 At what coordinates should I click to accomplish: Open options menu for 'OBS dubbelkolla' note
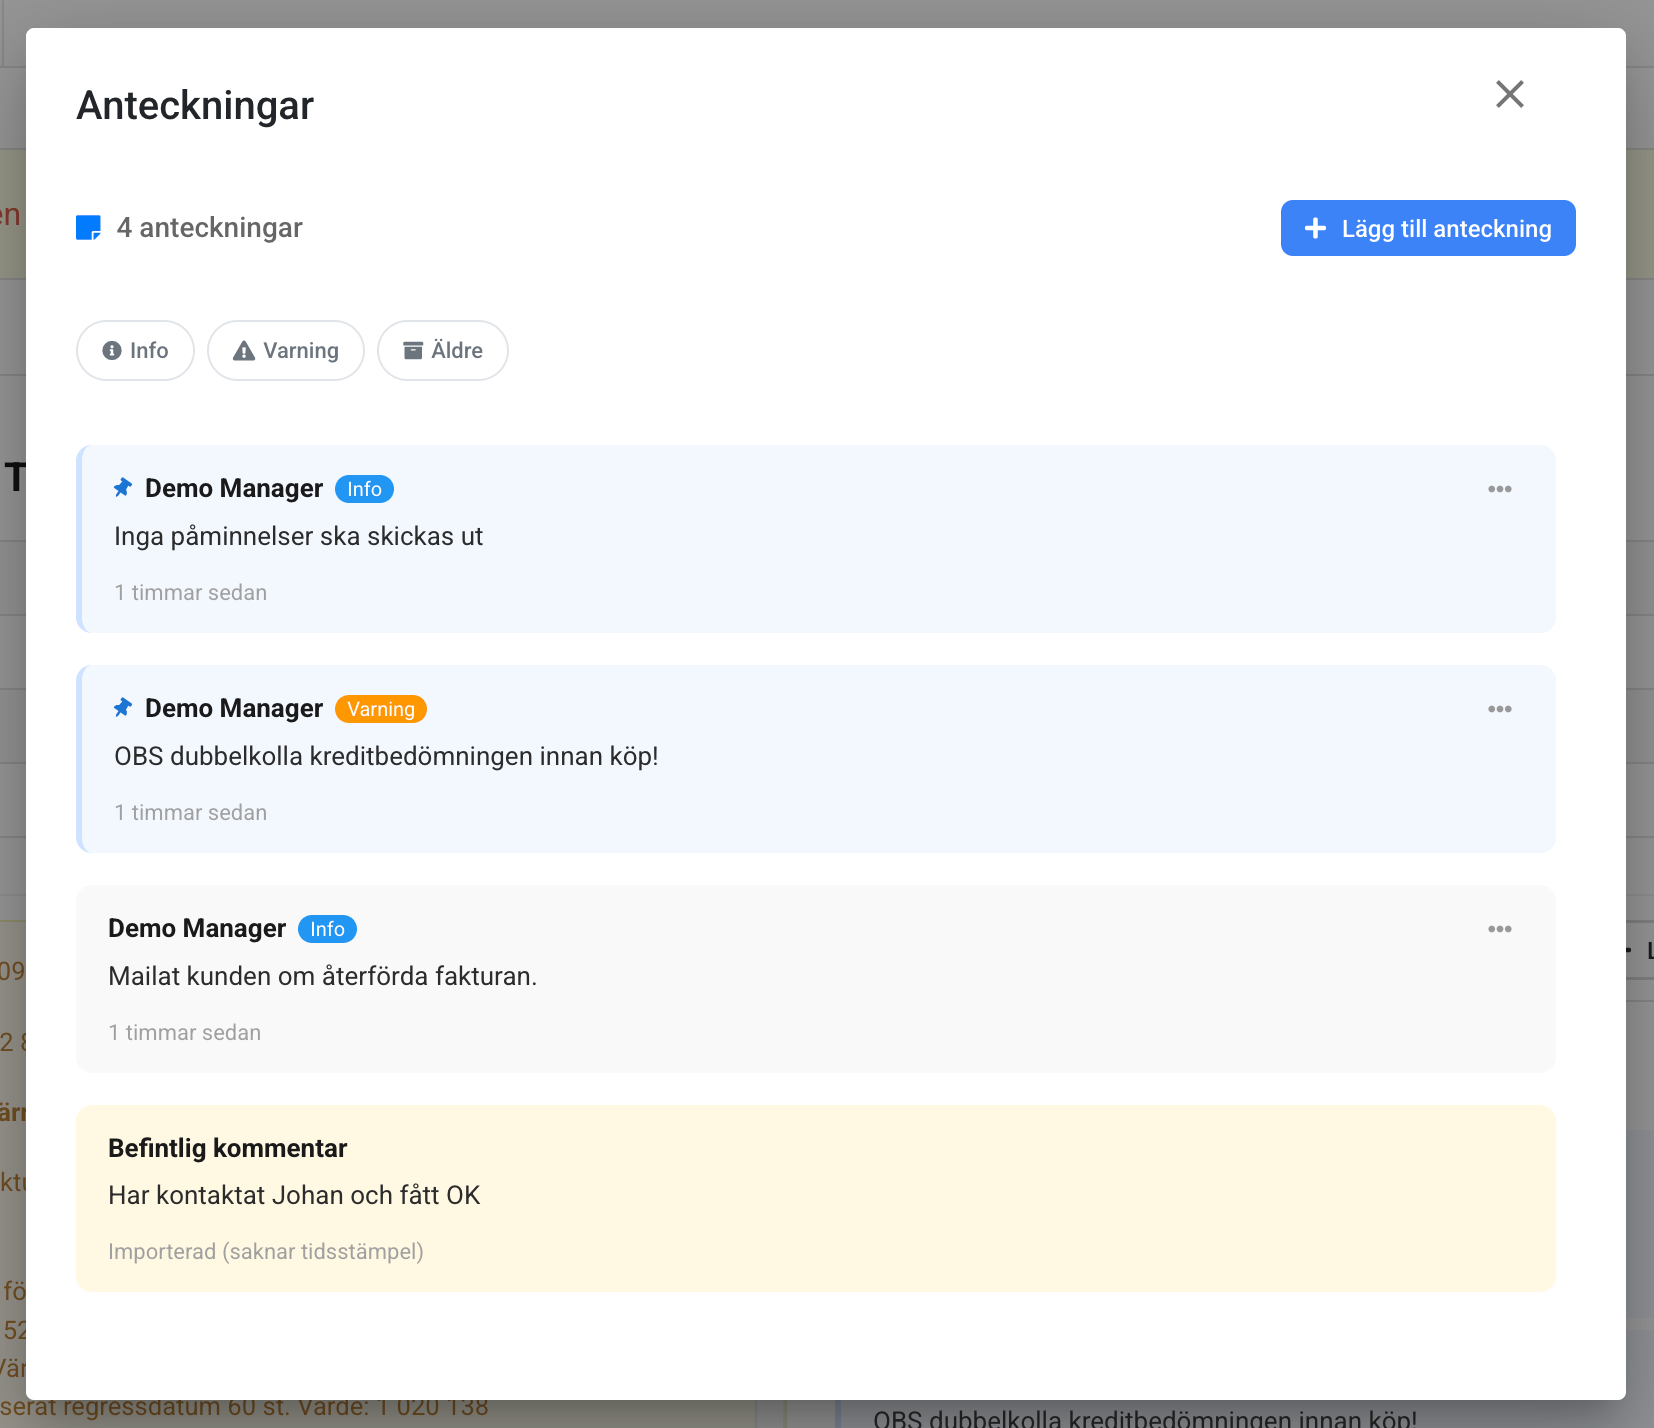click(1499, 709)
